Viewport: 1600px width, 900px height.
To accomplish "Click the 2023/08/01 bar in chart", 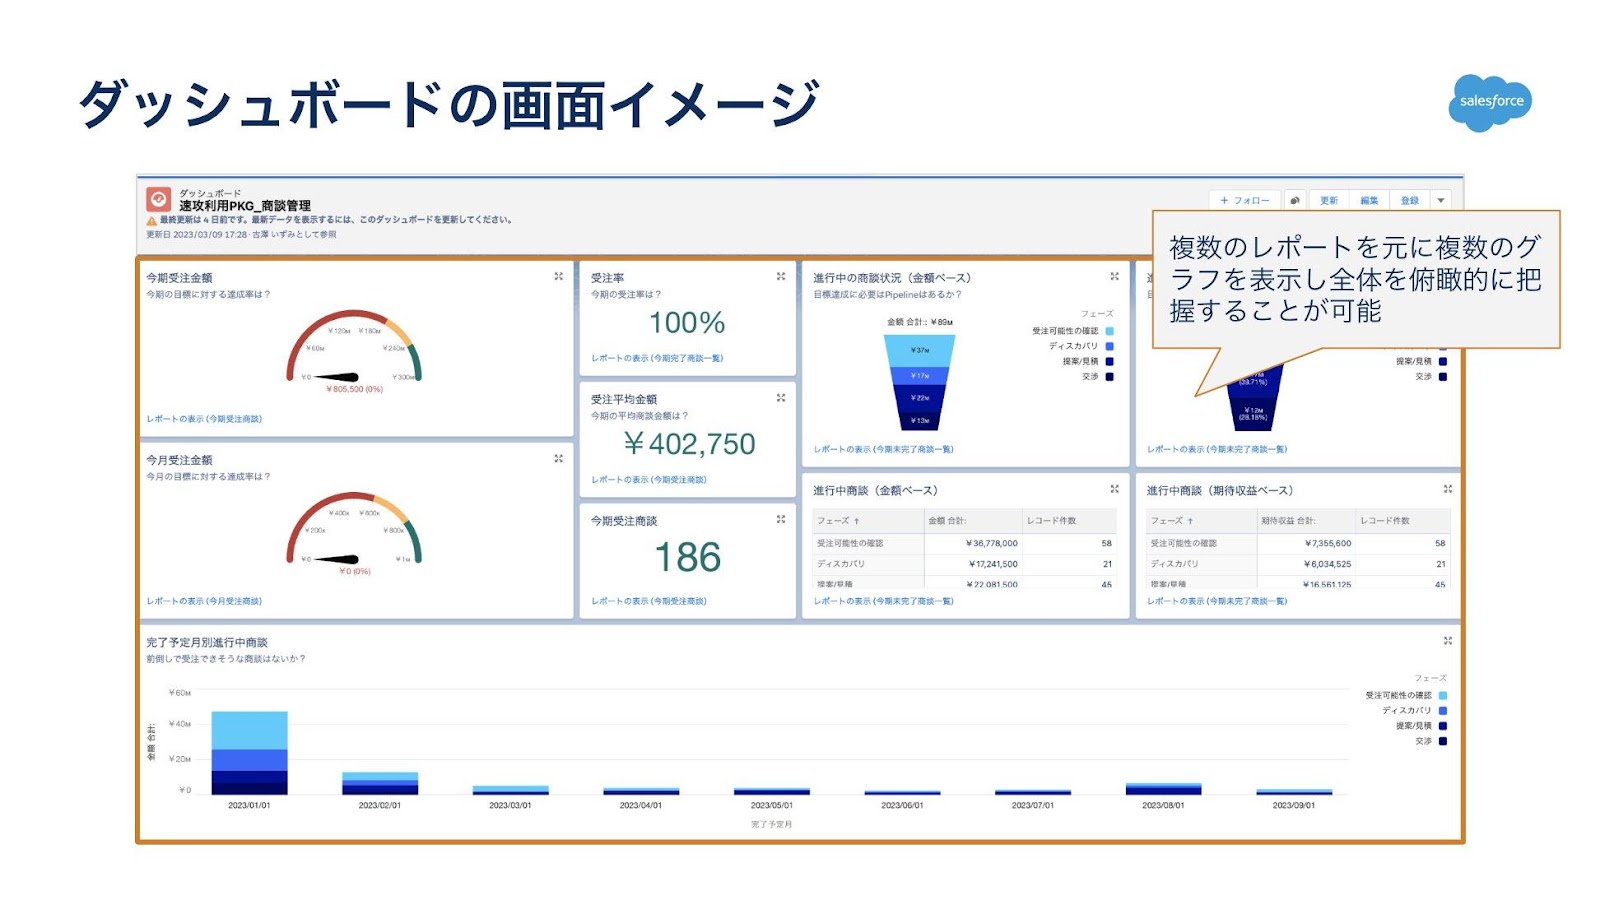I will [1163, 789].
